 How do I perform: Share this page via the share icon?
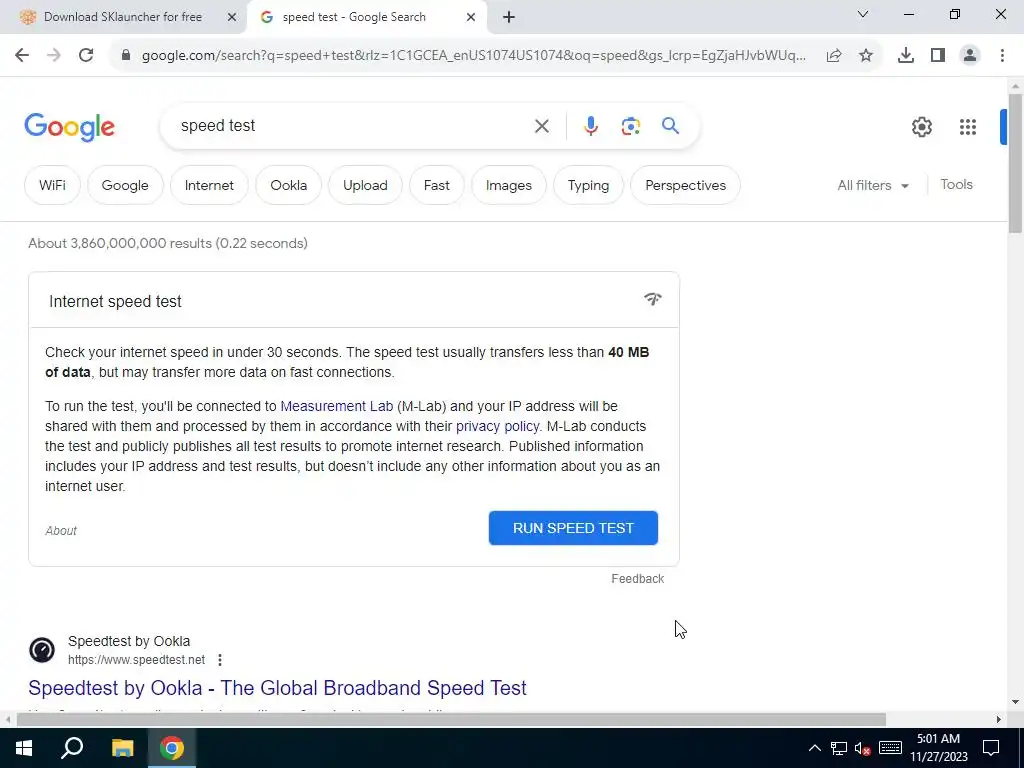point(834,56)
